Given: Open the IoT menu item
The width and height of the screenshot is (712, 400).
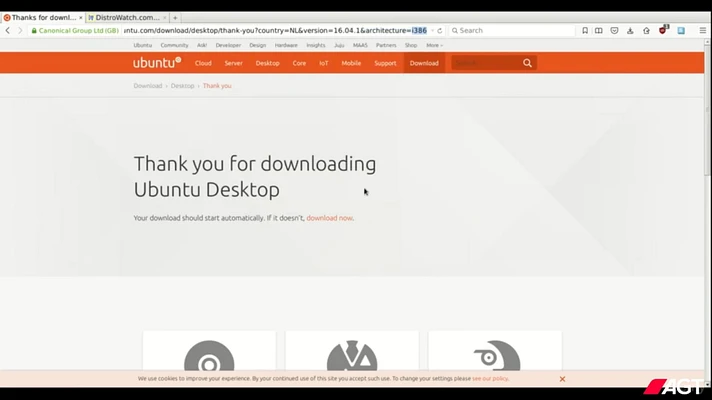Looking at the screenshot, I should [324, 63].
